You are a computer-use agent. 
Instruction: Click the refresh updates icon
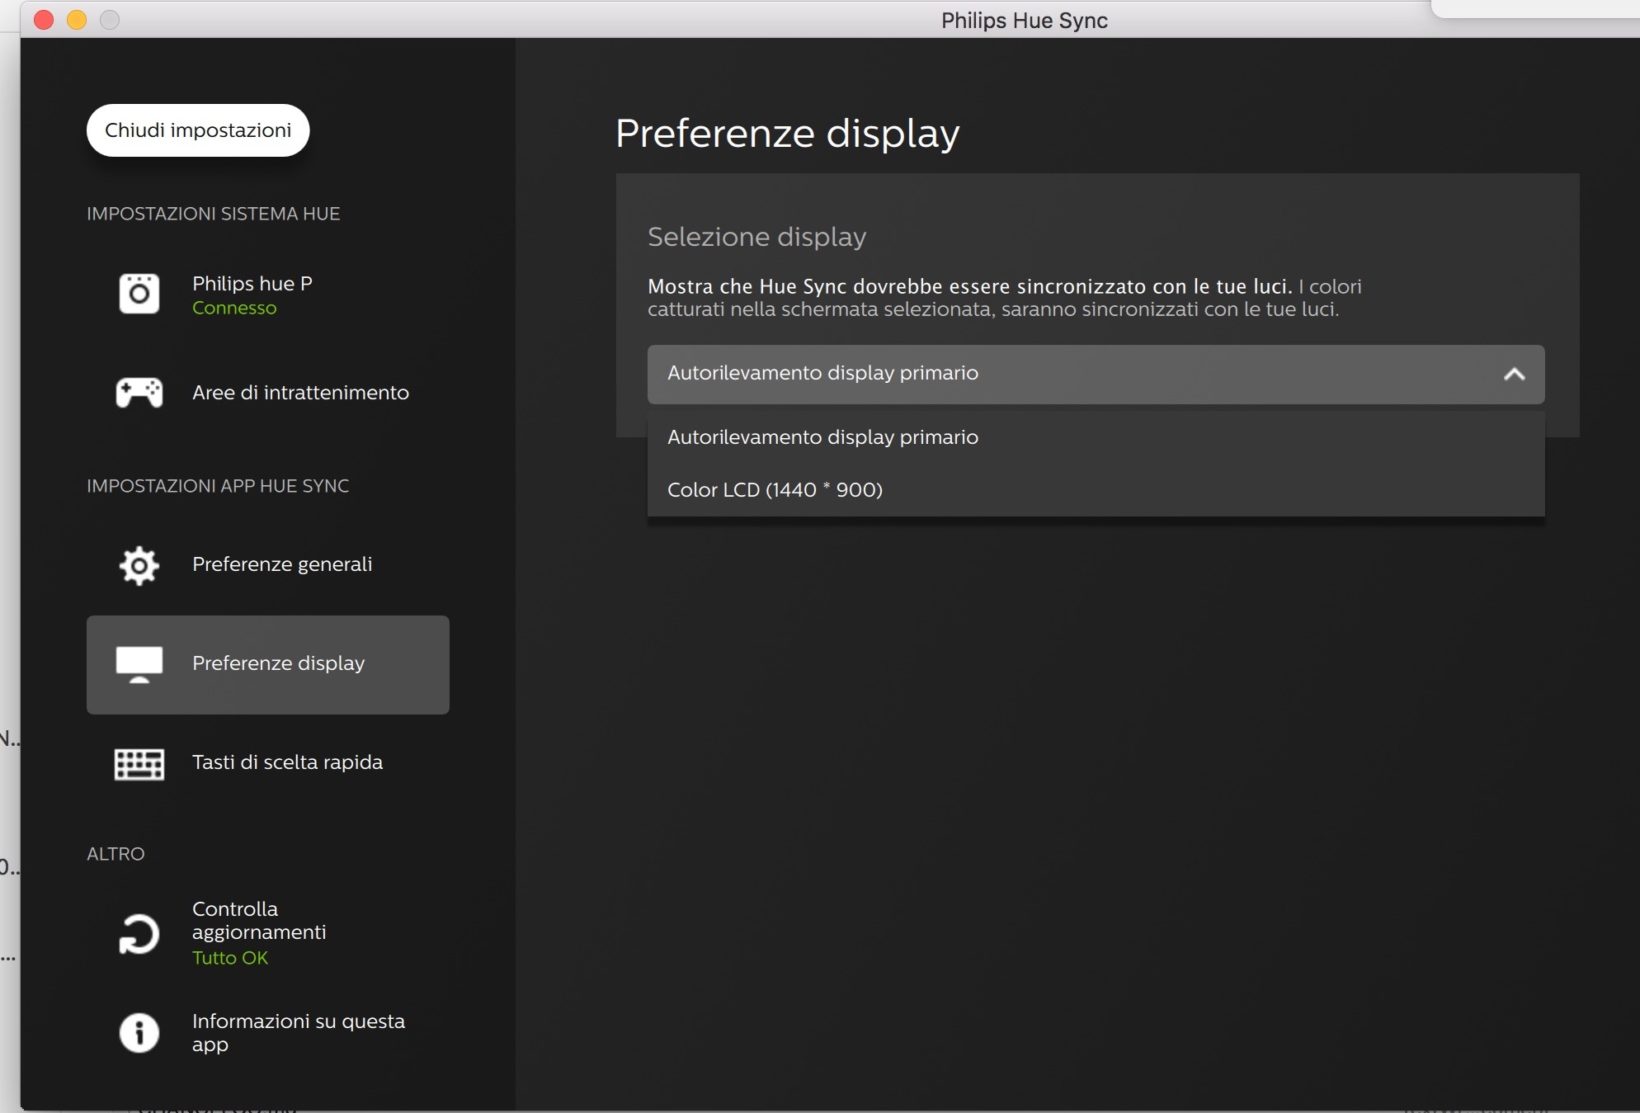click(x=139, y=934)
